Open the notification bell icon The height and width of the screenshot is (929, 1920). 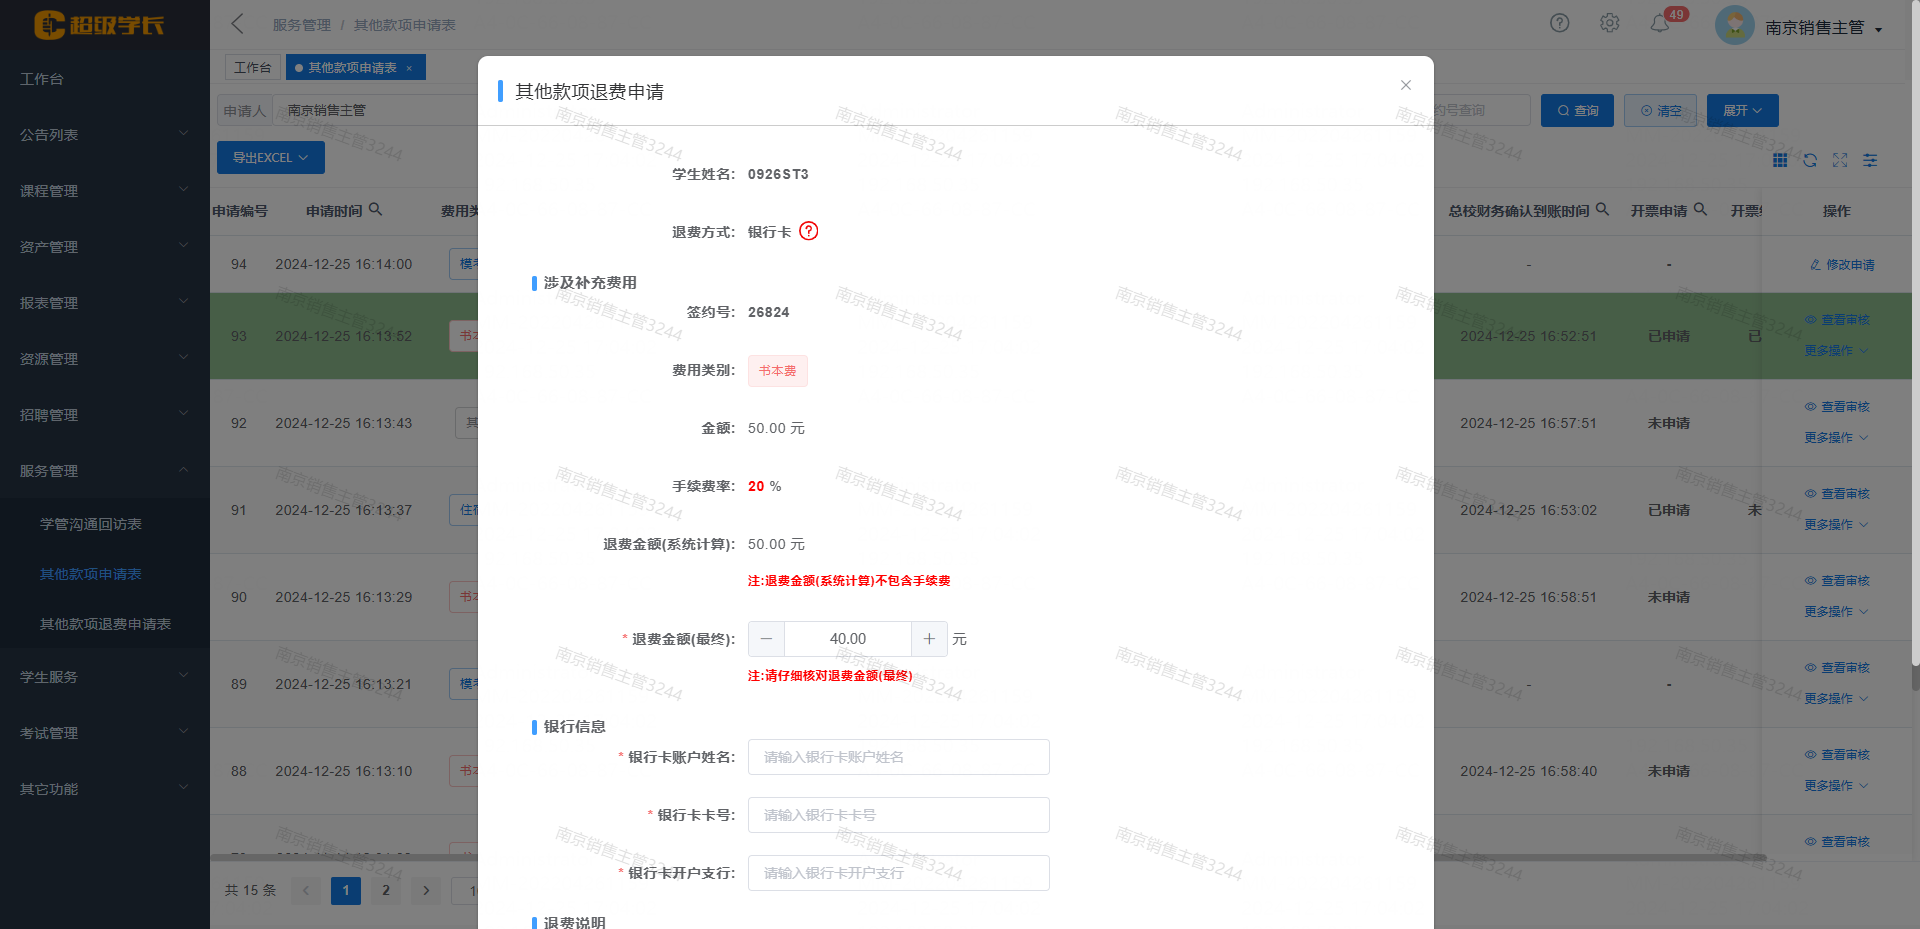click(x=1660, y=24)
